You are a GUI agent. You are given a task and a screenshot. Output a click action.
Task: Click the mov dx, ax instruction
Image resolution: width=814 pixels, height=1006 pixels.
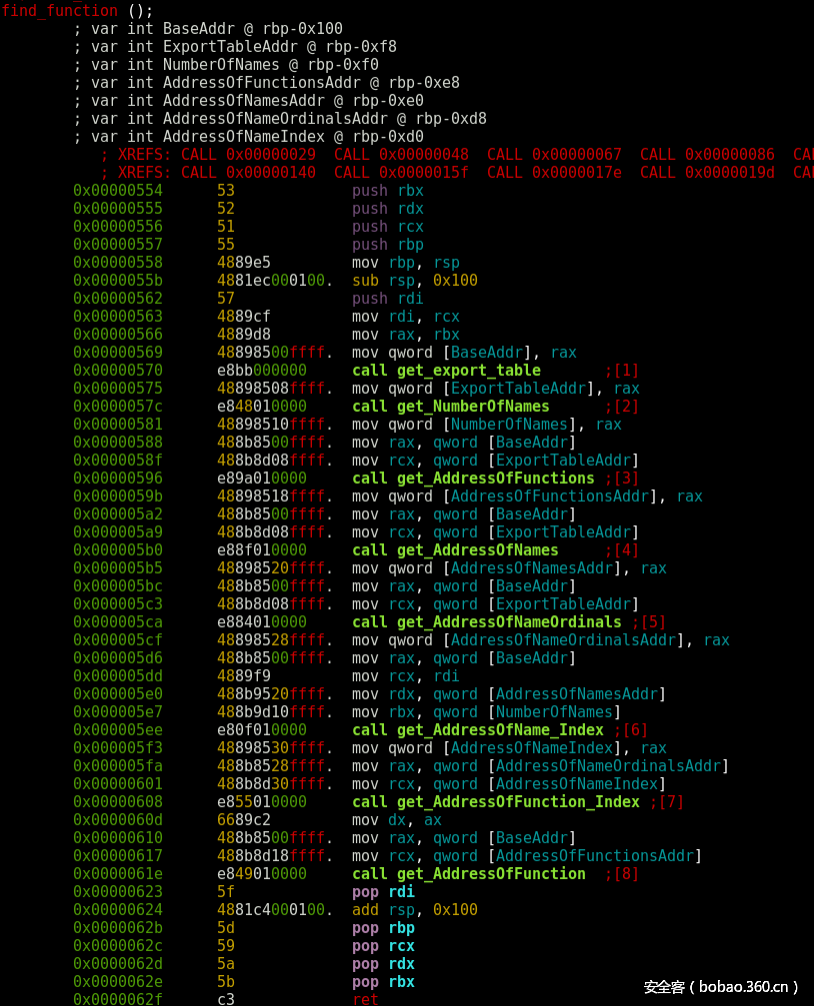396,820
